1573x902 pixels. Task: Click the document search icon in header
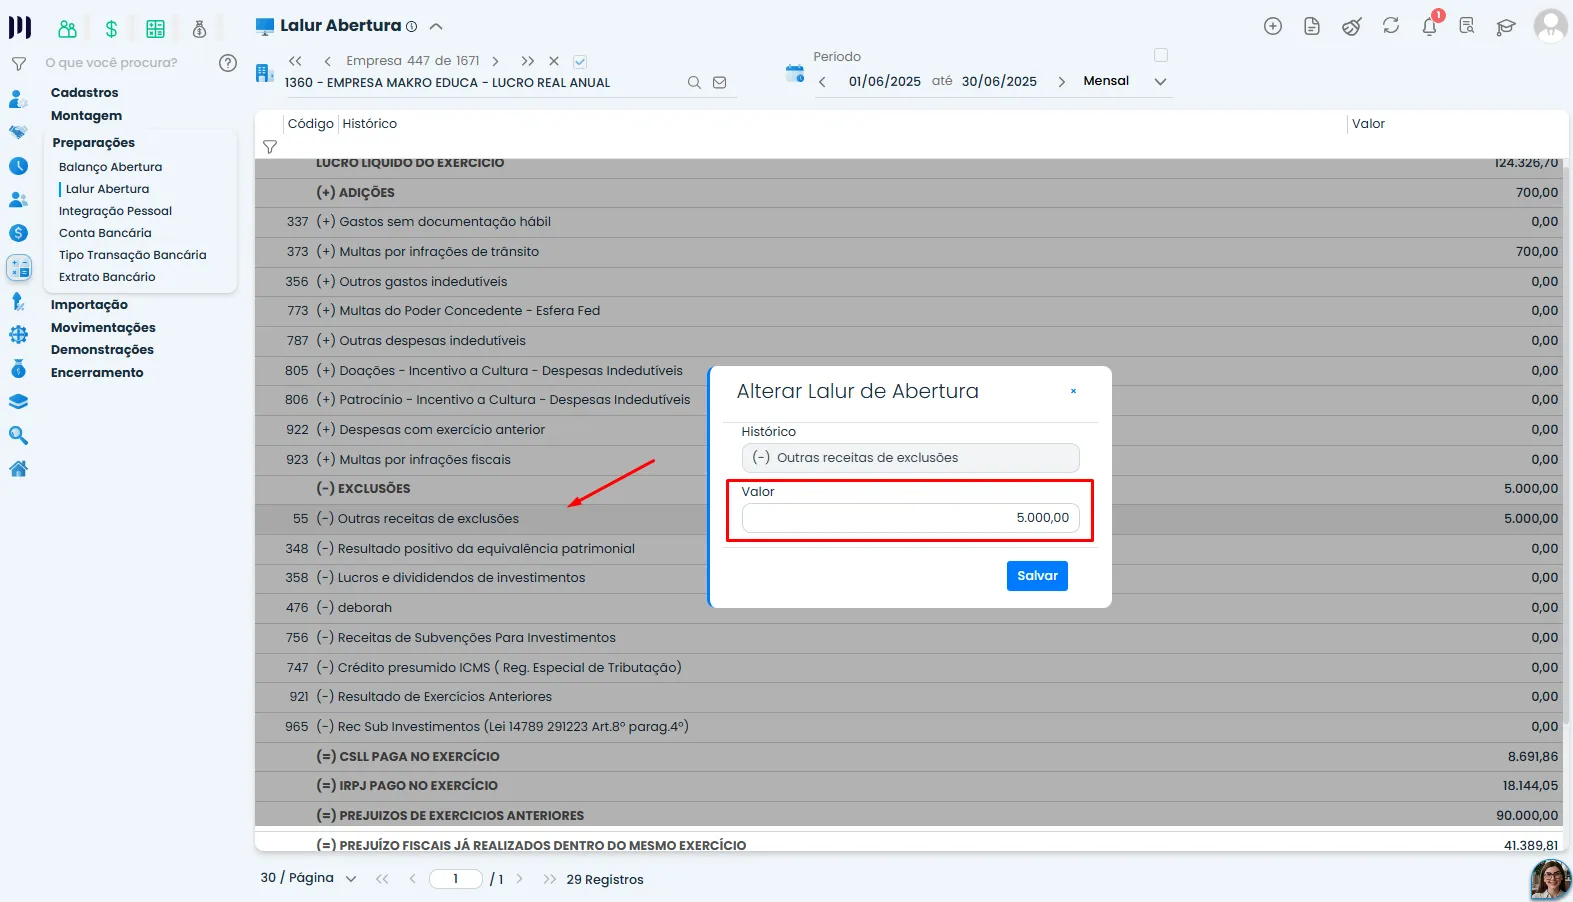(1467, 27)
